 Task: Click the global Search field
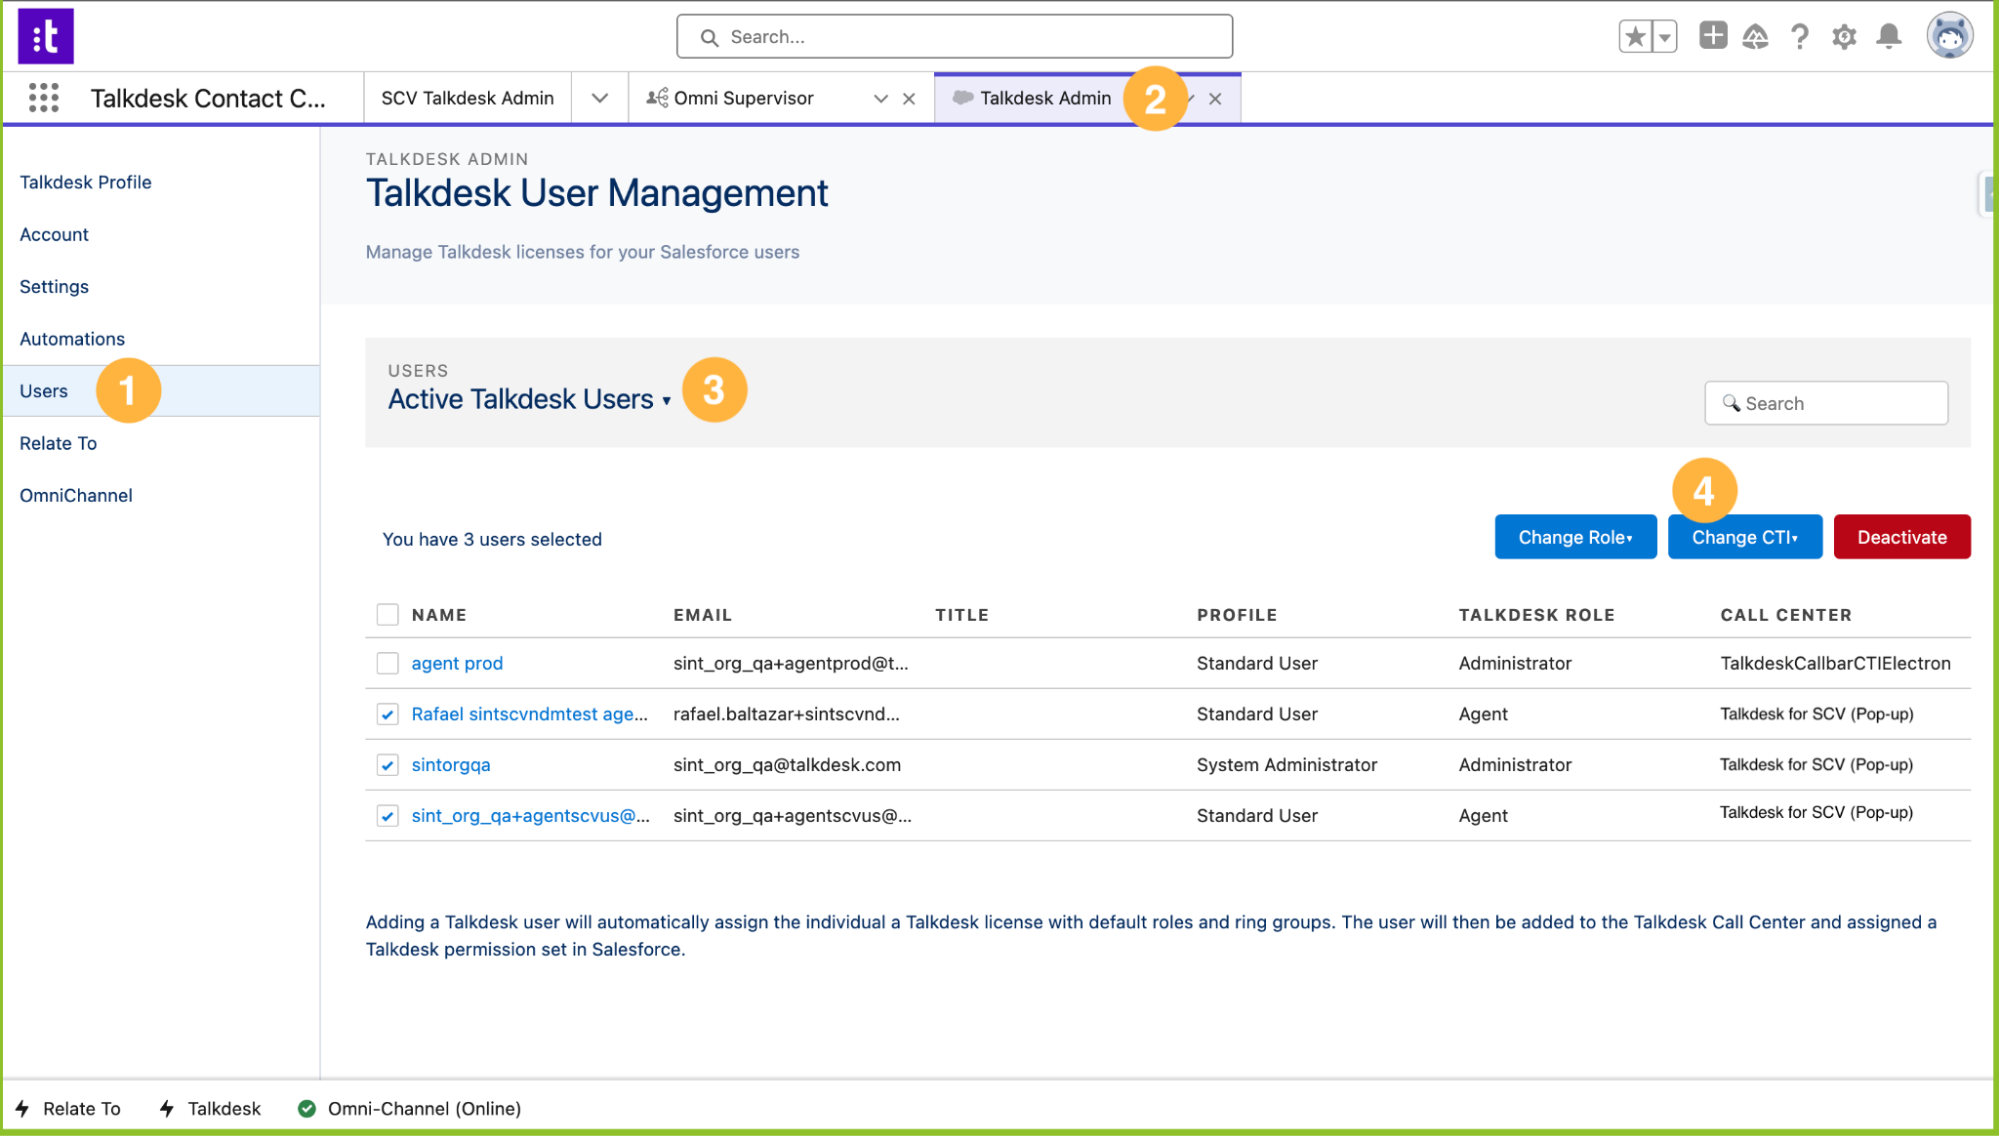click(955, 37)
